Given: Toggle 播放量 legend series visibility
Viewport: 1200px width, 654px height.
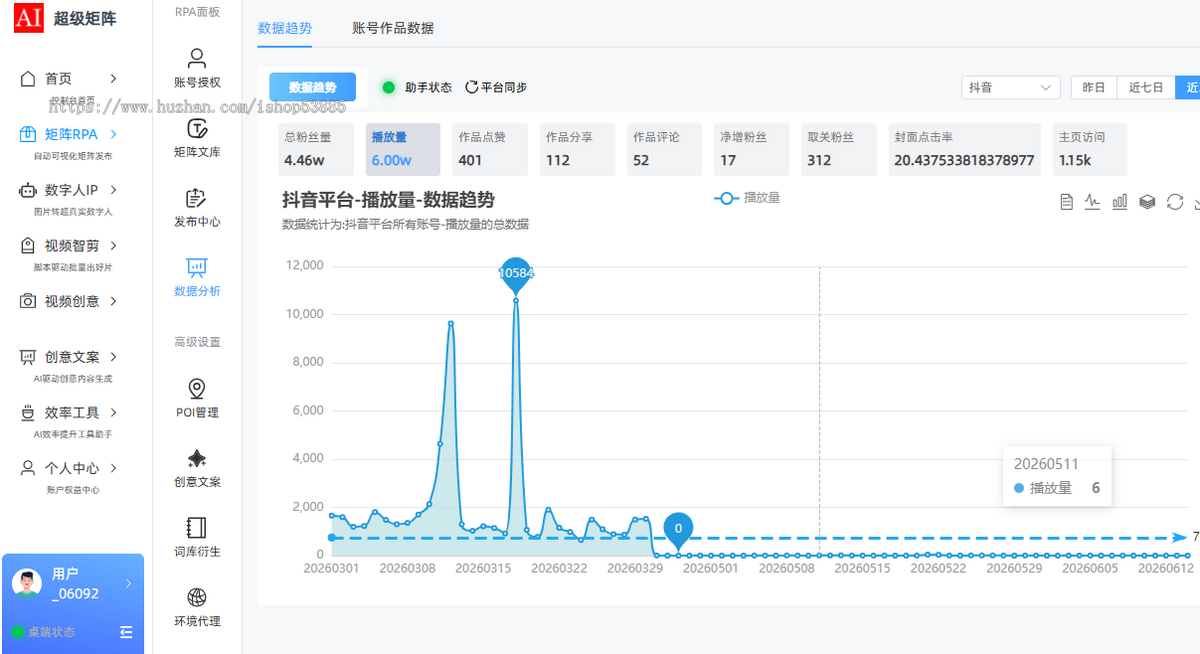Looking at the screenshot, I should (x=747, y=198).
